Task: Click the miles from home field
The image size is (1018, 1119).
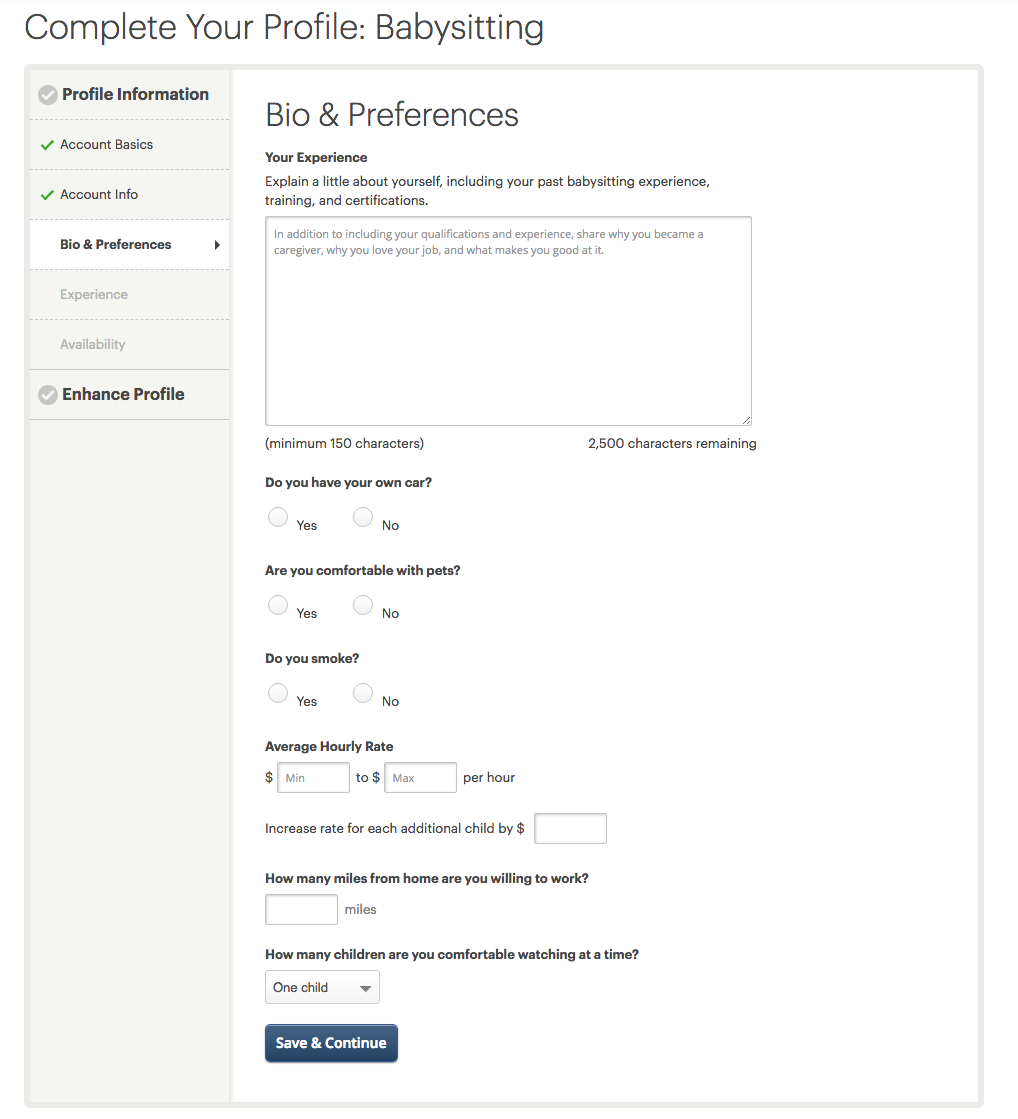Action: 301,910
